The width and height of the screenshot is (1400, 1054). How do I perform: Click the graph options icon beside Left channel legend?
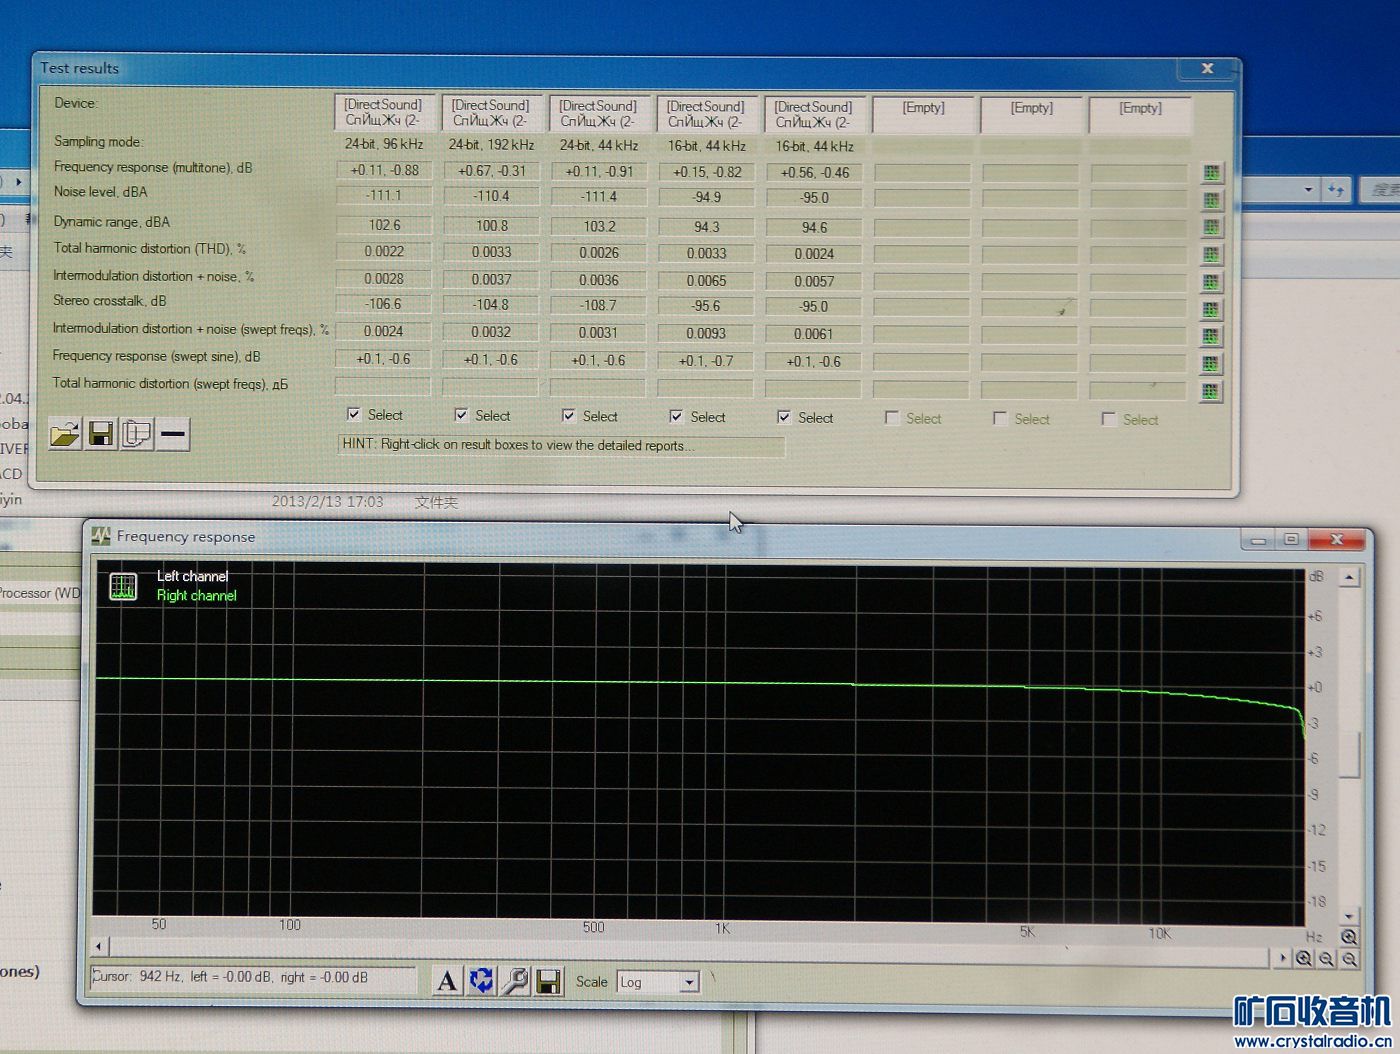tap(123, 586)
